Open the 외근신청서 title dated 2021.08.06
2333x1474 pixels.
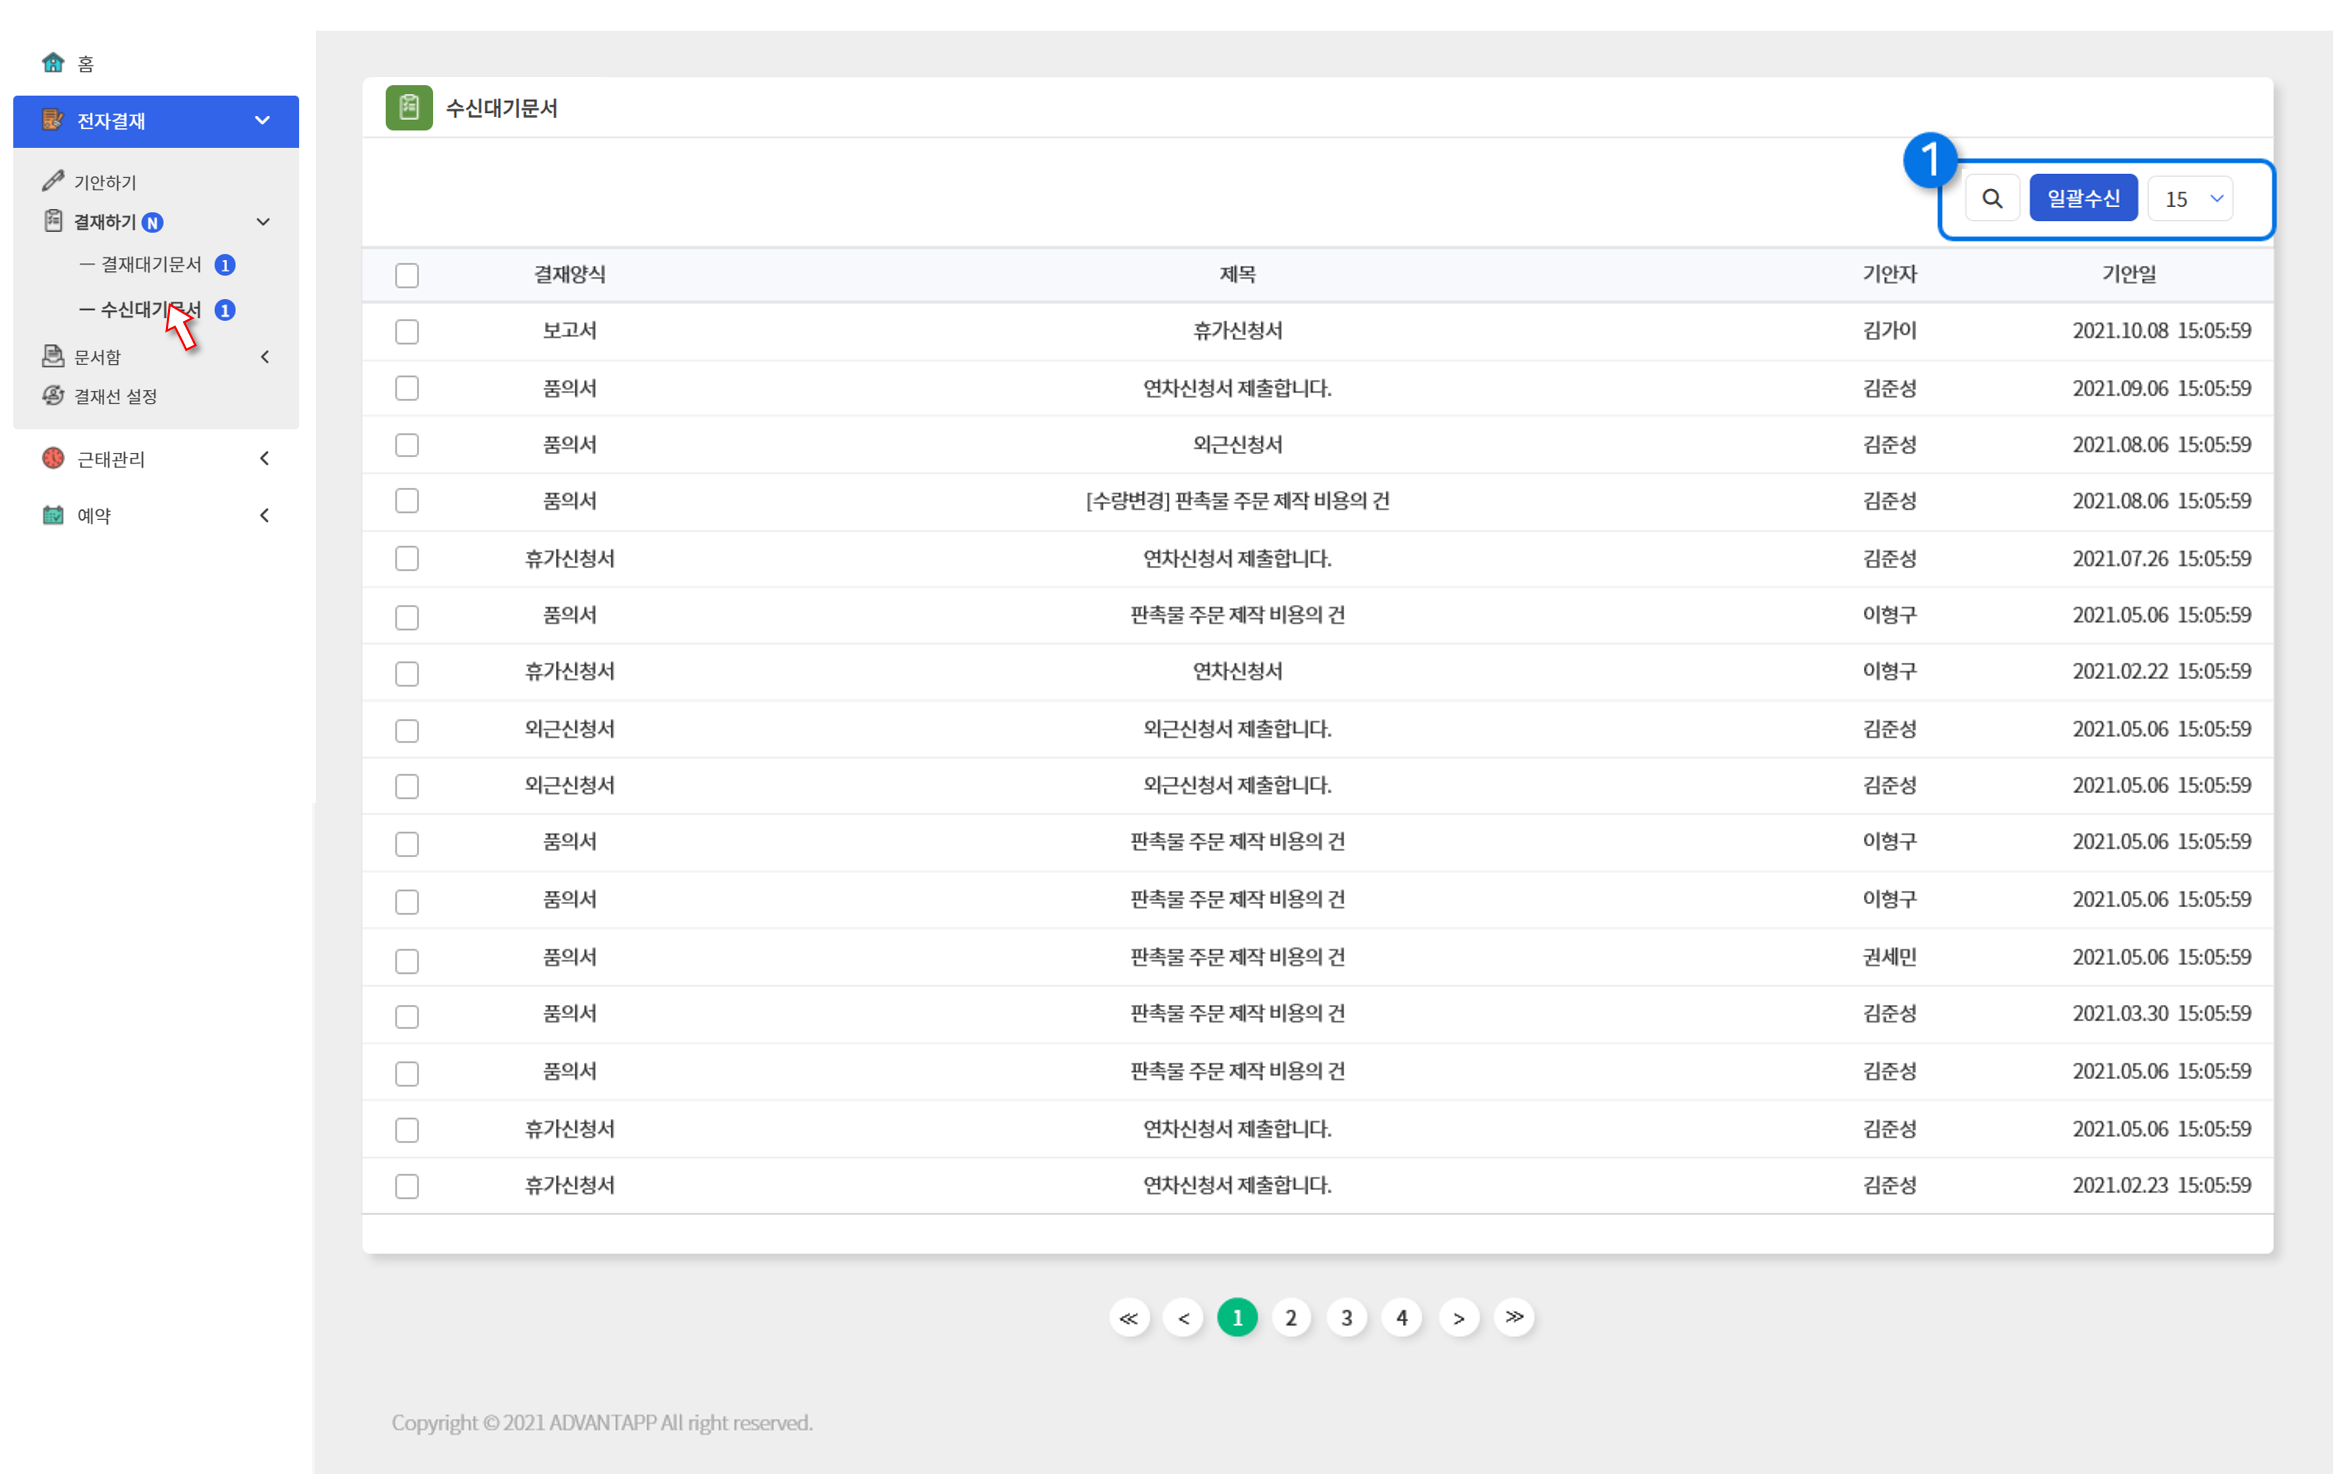coord(1237,444)
